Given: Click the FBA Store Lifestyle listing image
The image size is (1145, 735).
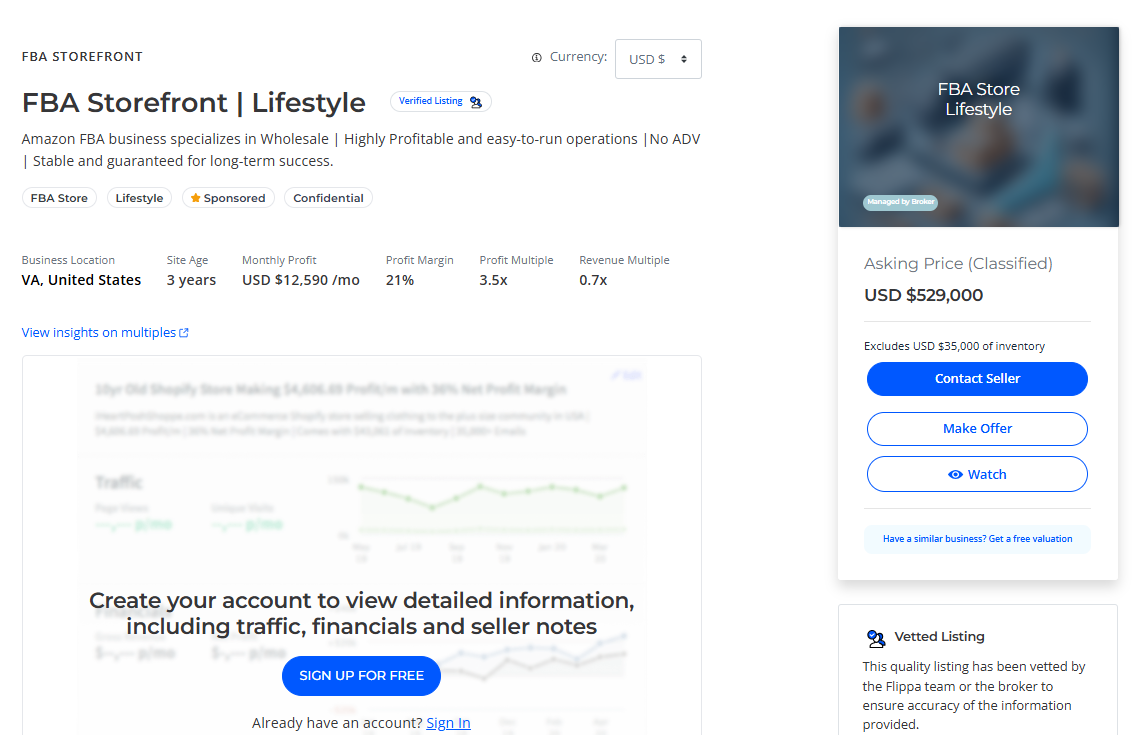Looking at the screenshot, I should click(x=979, y=127).
